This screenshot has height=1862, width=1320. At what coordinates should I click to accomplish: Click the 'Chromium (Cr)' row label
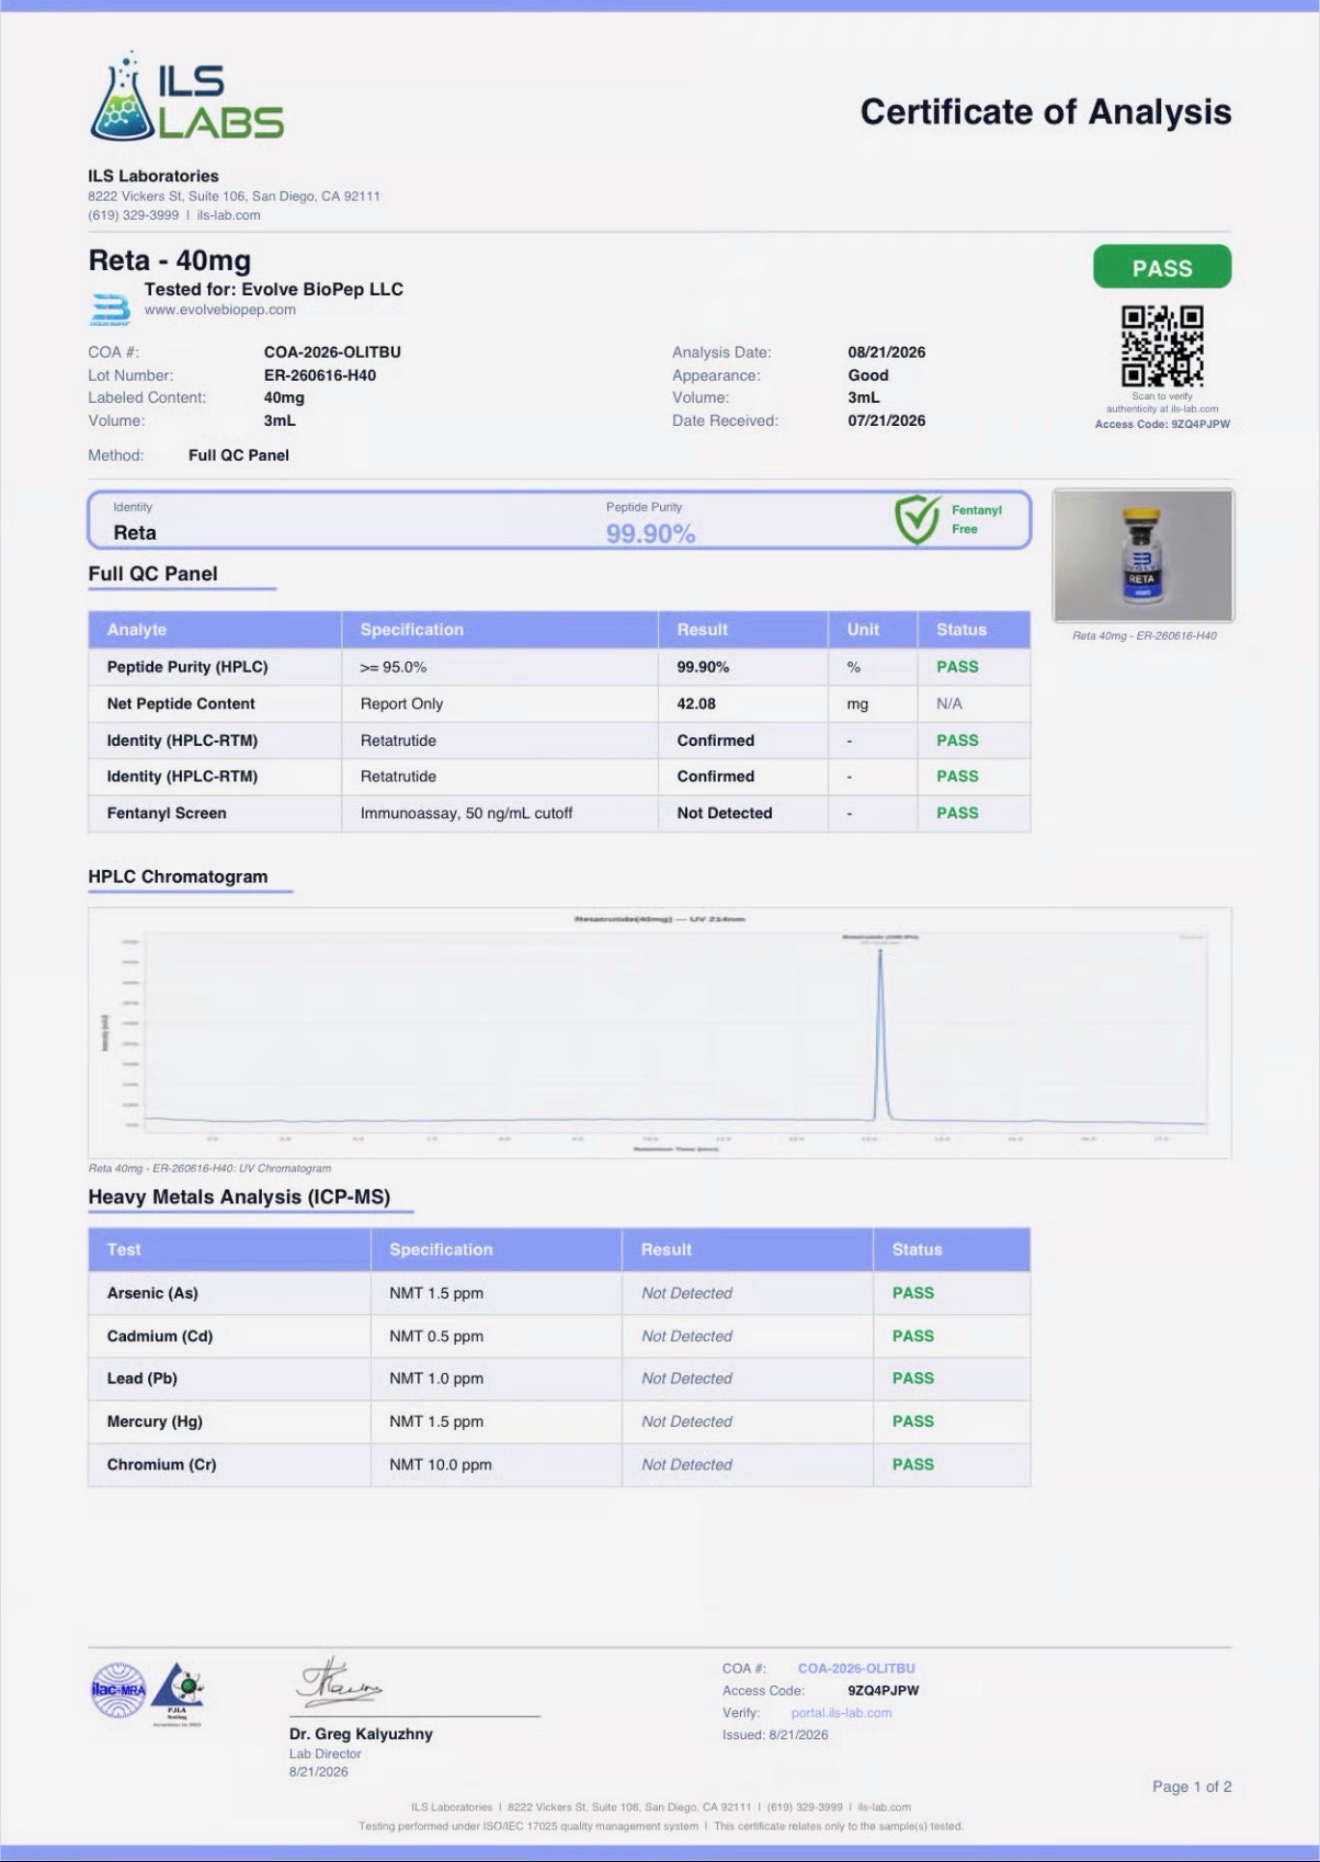click(x=161, y=1464)
